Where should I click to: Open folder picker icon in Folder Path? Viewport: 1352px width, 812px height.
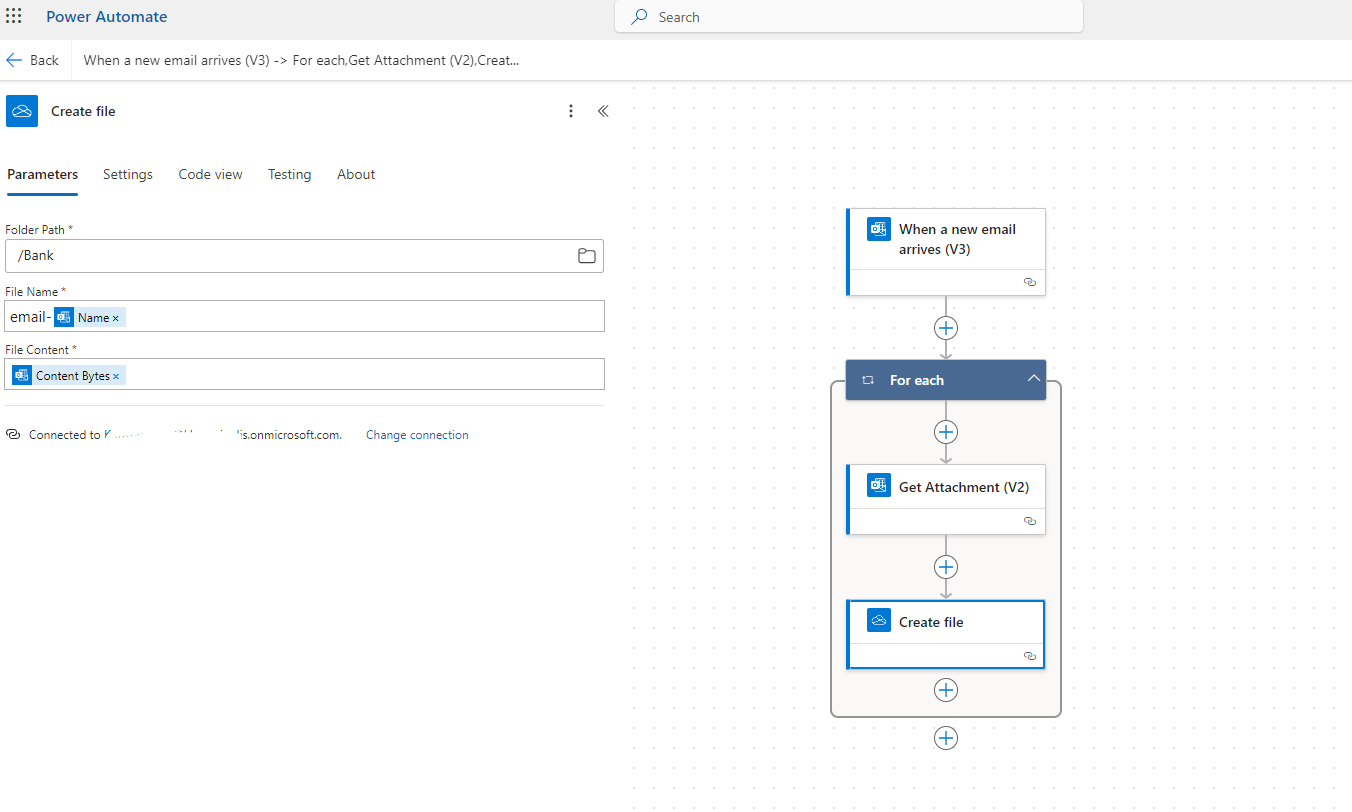(587, 256)
